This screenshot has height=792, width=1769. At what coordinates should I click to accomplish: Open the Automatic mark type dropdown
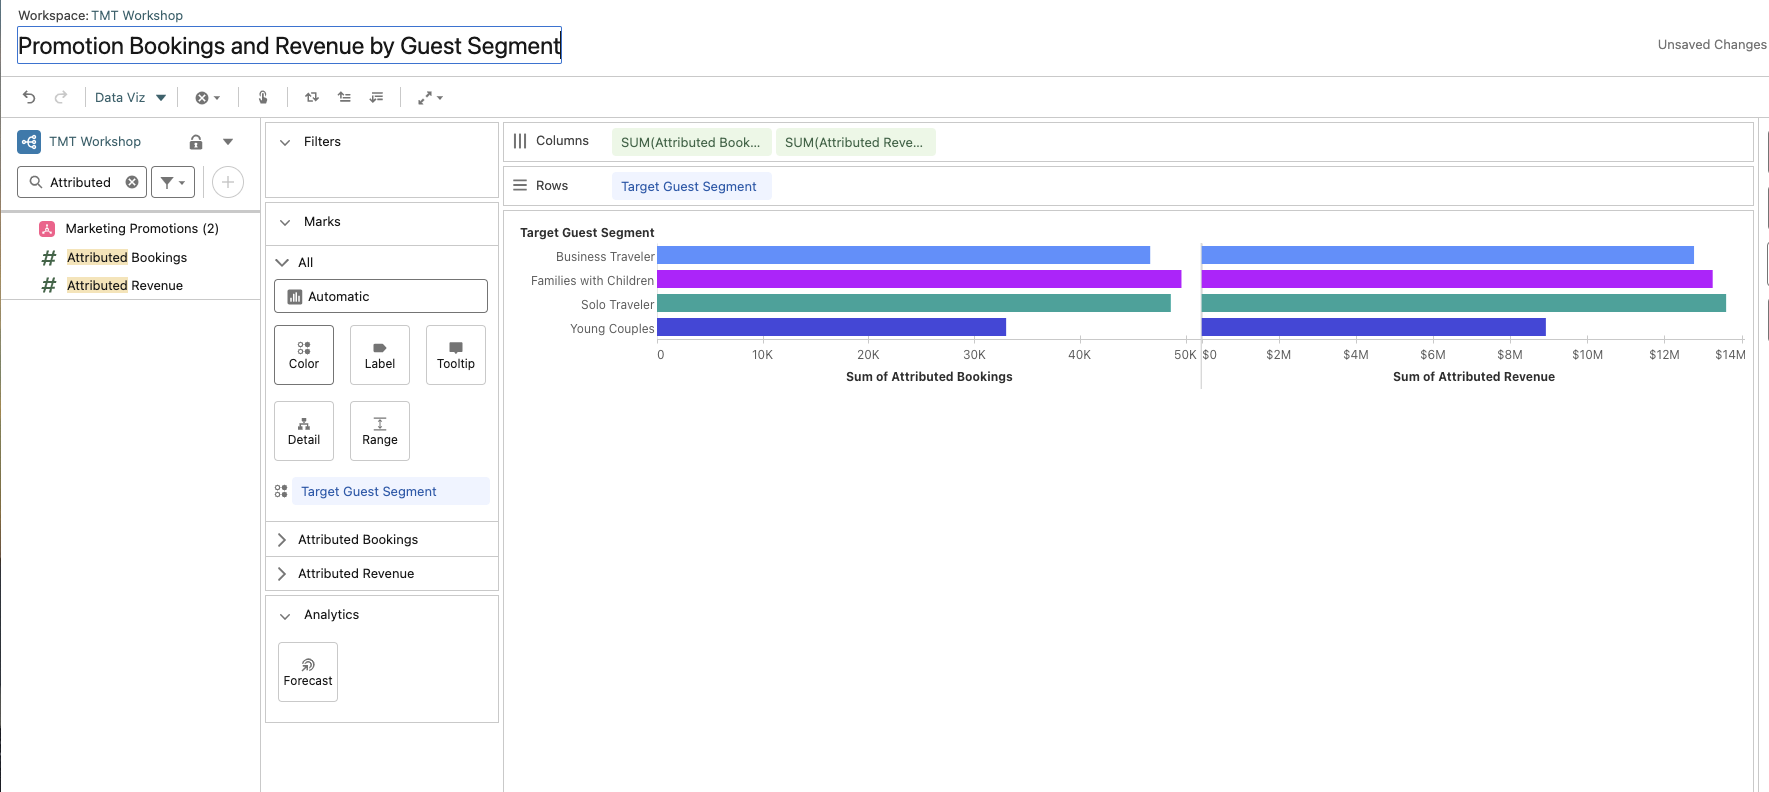click(381, 296)
